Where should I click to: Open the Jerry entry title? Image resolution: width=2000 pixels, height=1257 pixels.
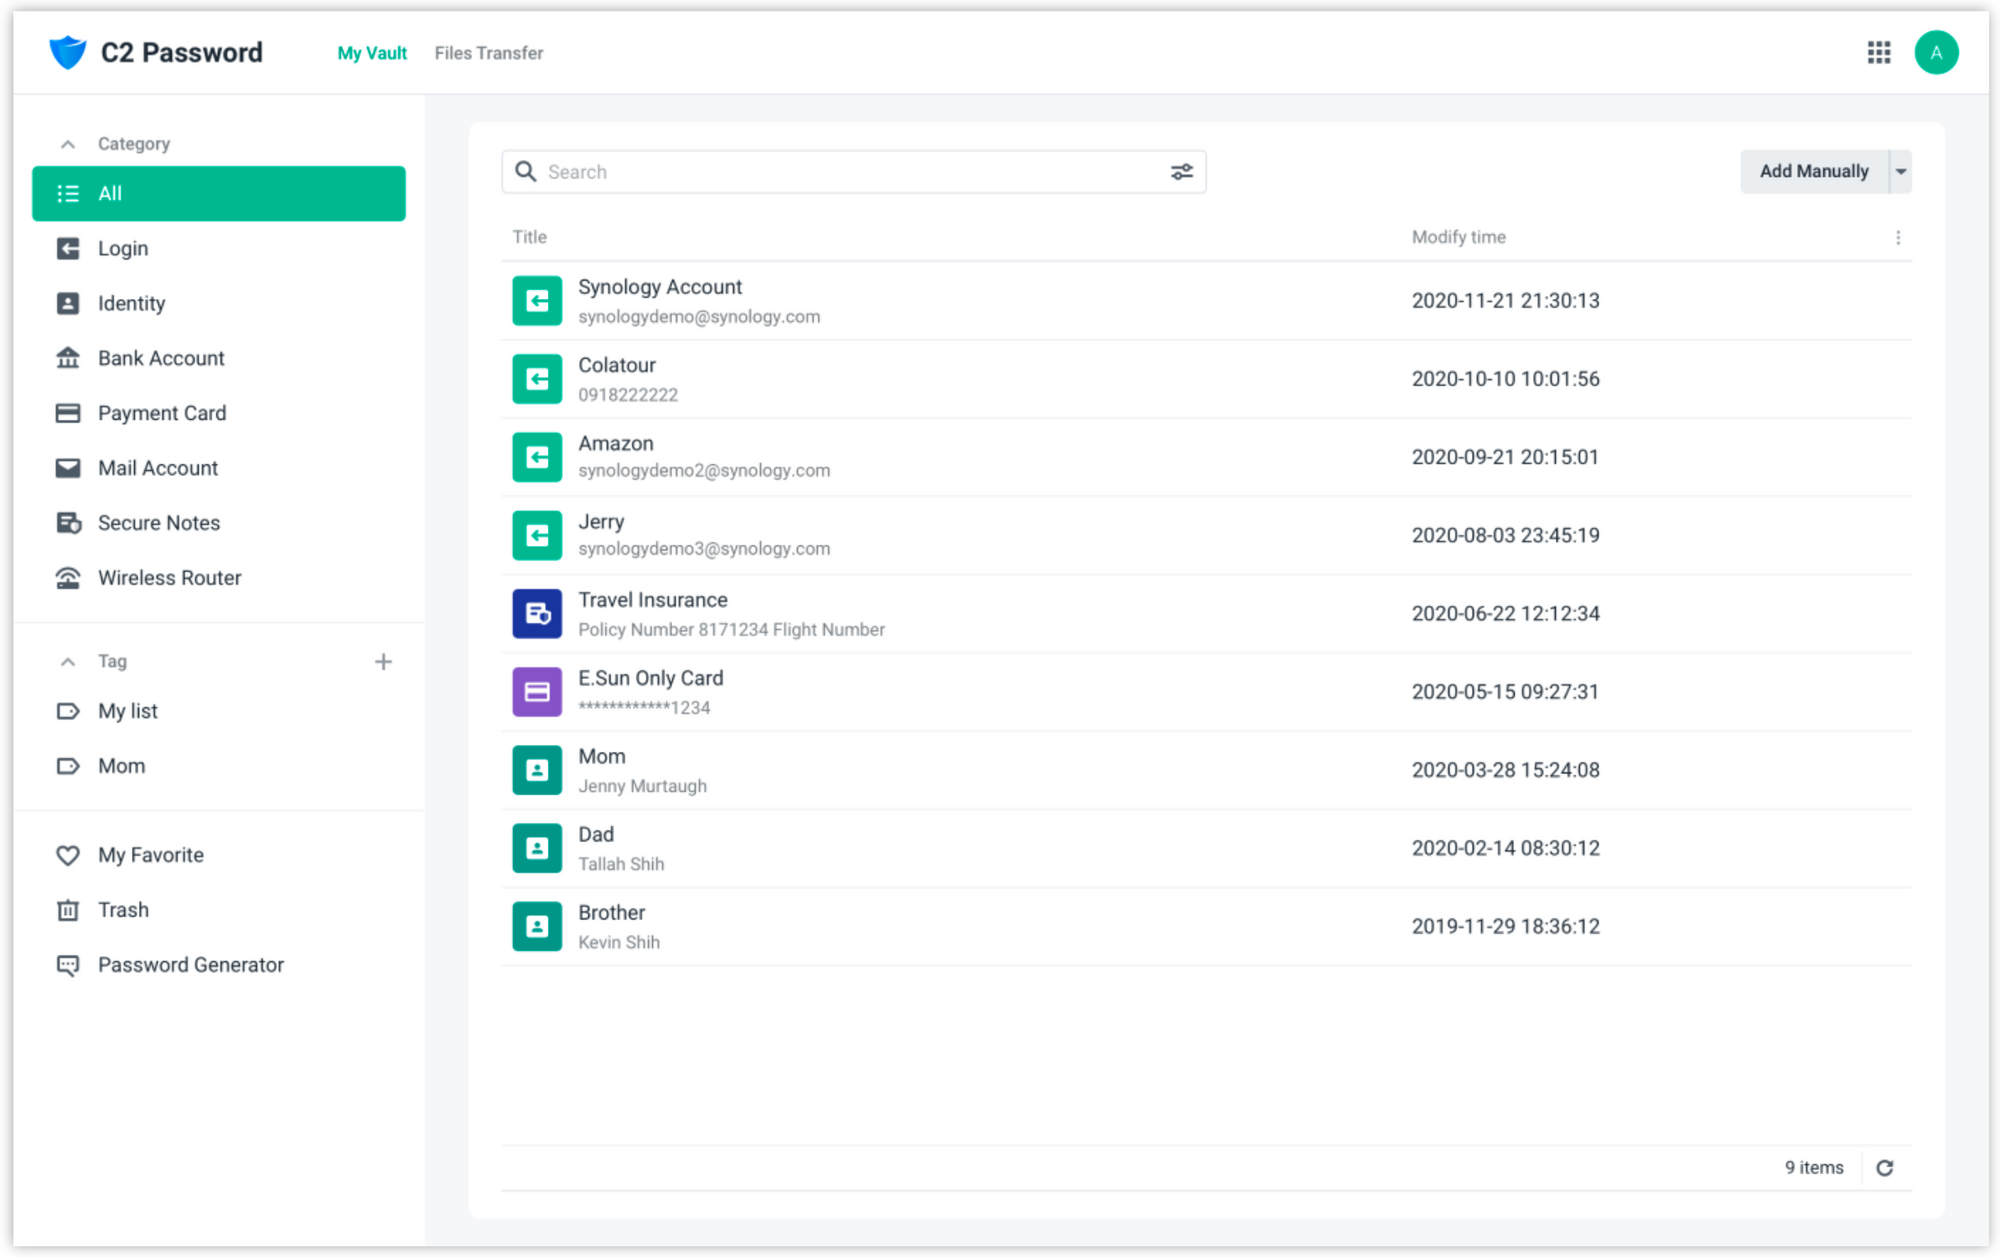[x=601, y=522]
